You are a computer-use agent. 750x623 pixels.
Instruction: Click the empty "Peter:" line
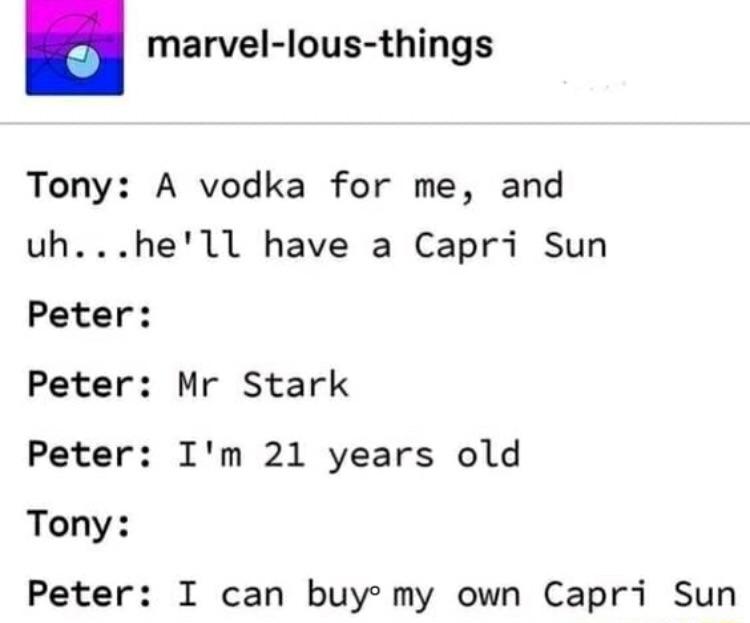pos(88,317)
